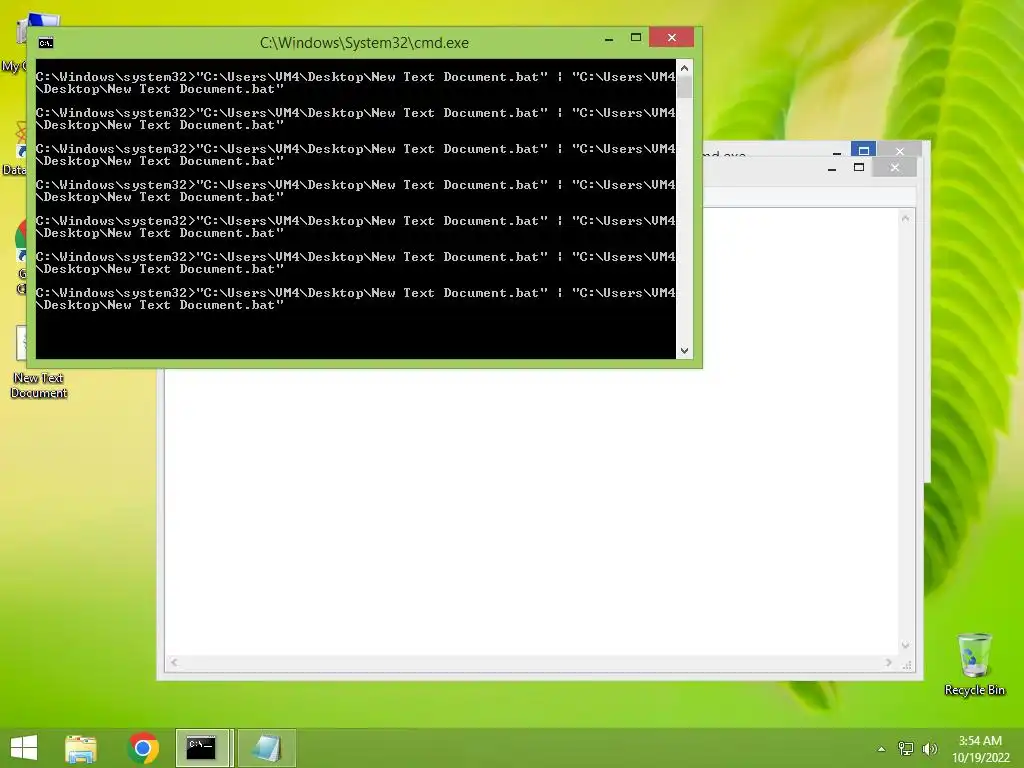The height and width of the screenshot is (768, 1024).
Task: Click the cmd.exe scrollbar down arrow
Action: (684, 351)
